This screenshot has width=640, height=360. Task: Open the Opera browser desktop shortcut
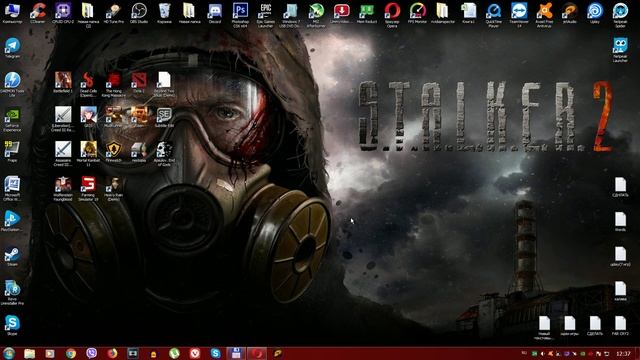pyautogui.click(x=392, y=15)
